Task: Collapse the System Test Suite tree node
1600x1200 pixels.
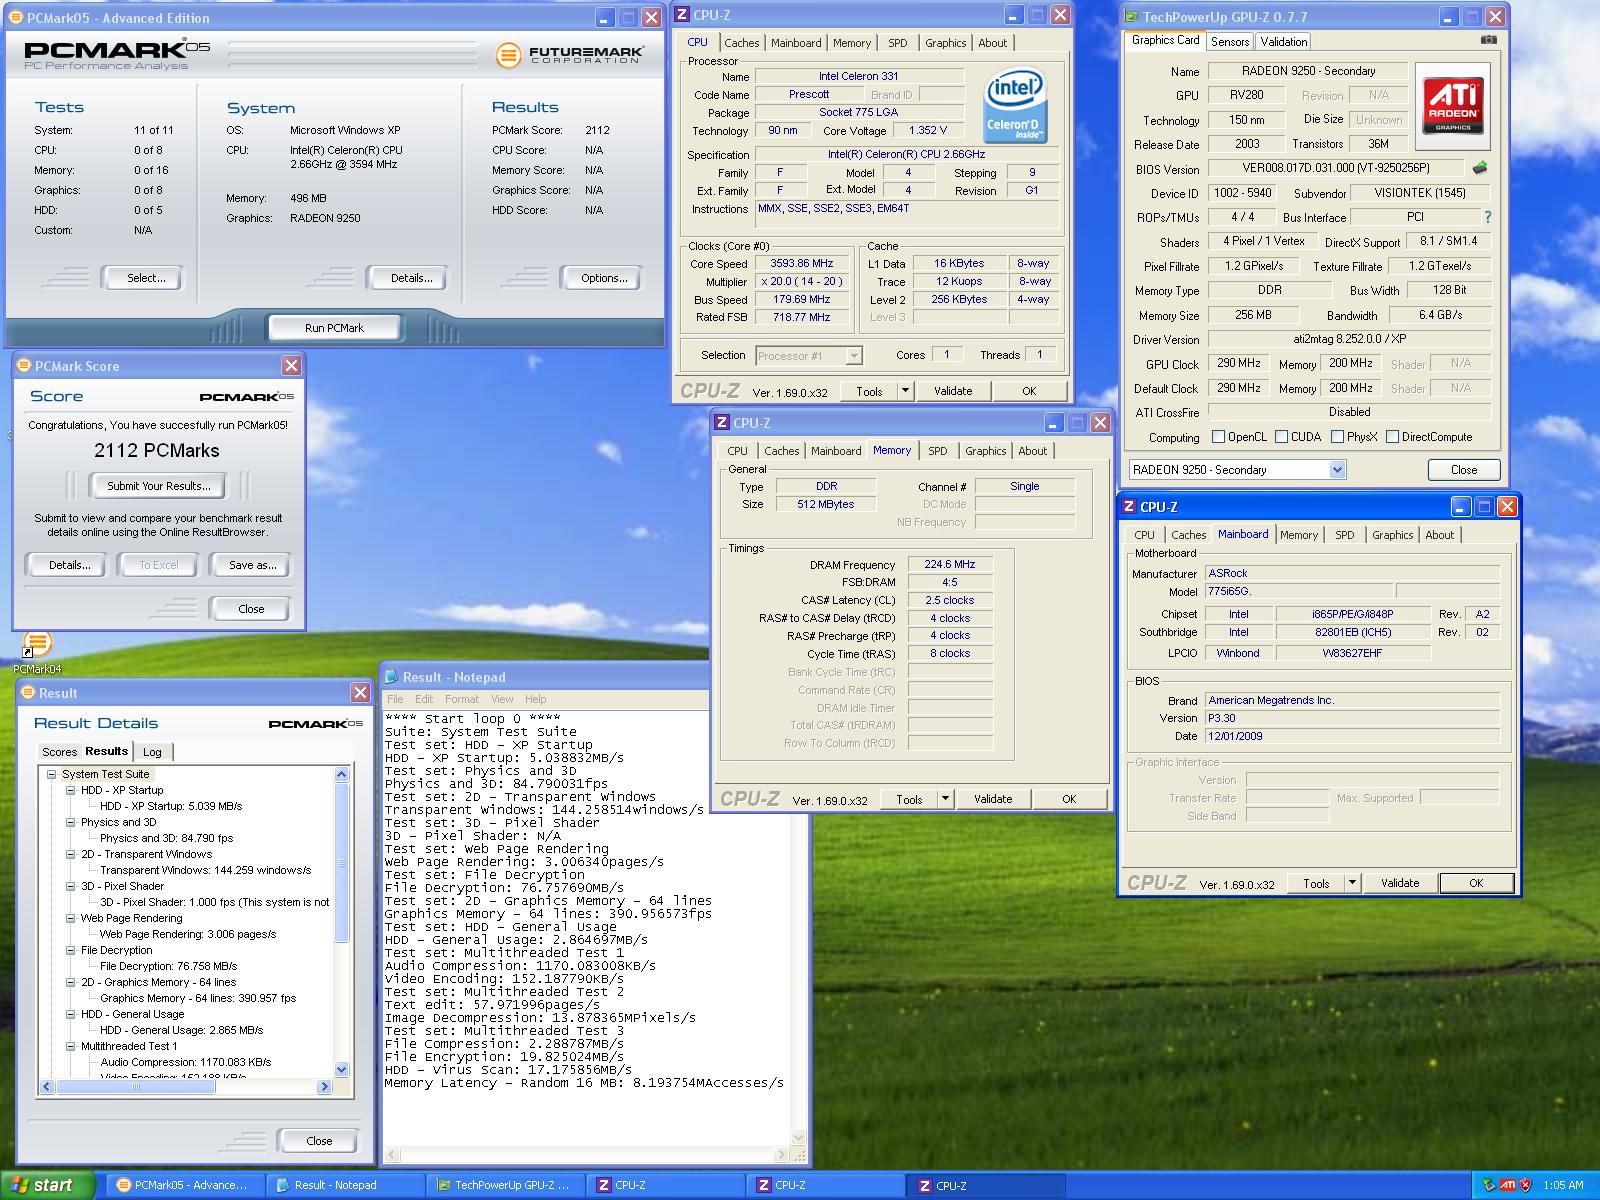Action: click(x=52, y=774)
